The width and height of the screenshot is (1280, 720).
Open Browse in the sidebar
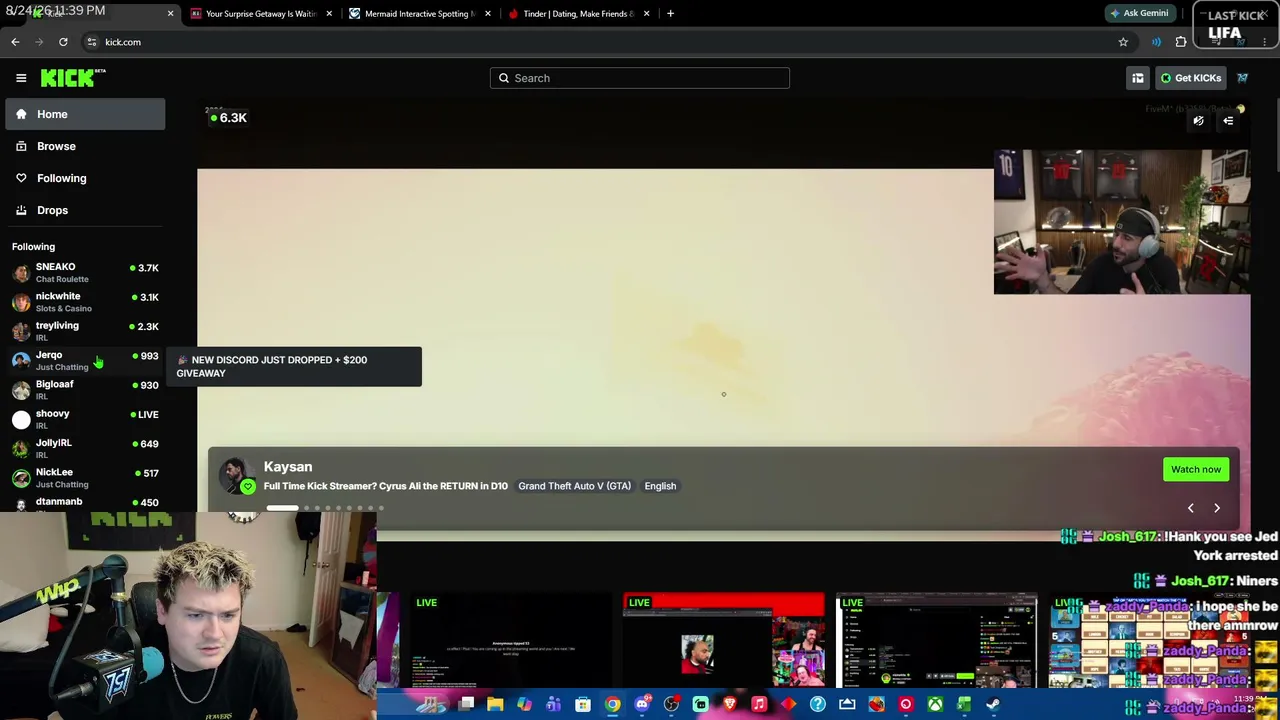coord(85,146)
